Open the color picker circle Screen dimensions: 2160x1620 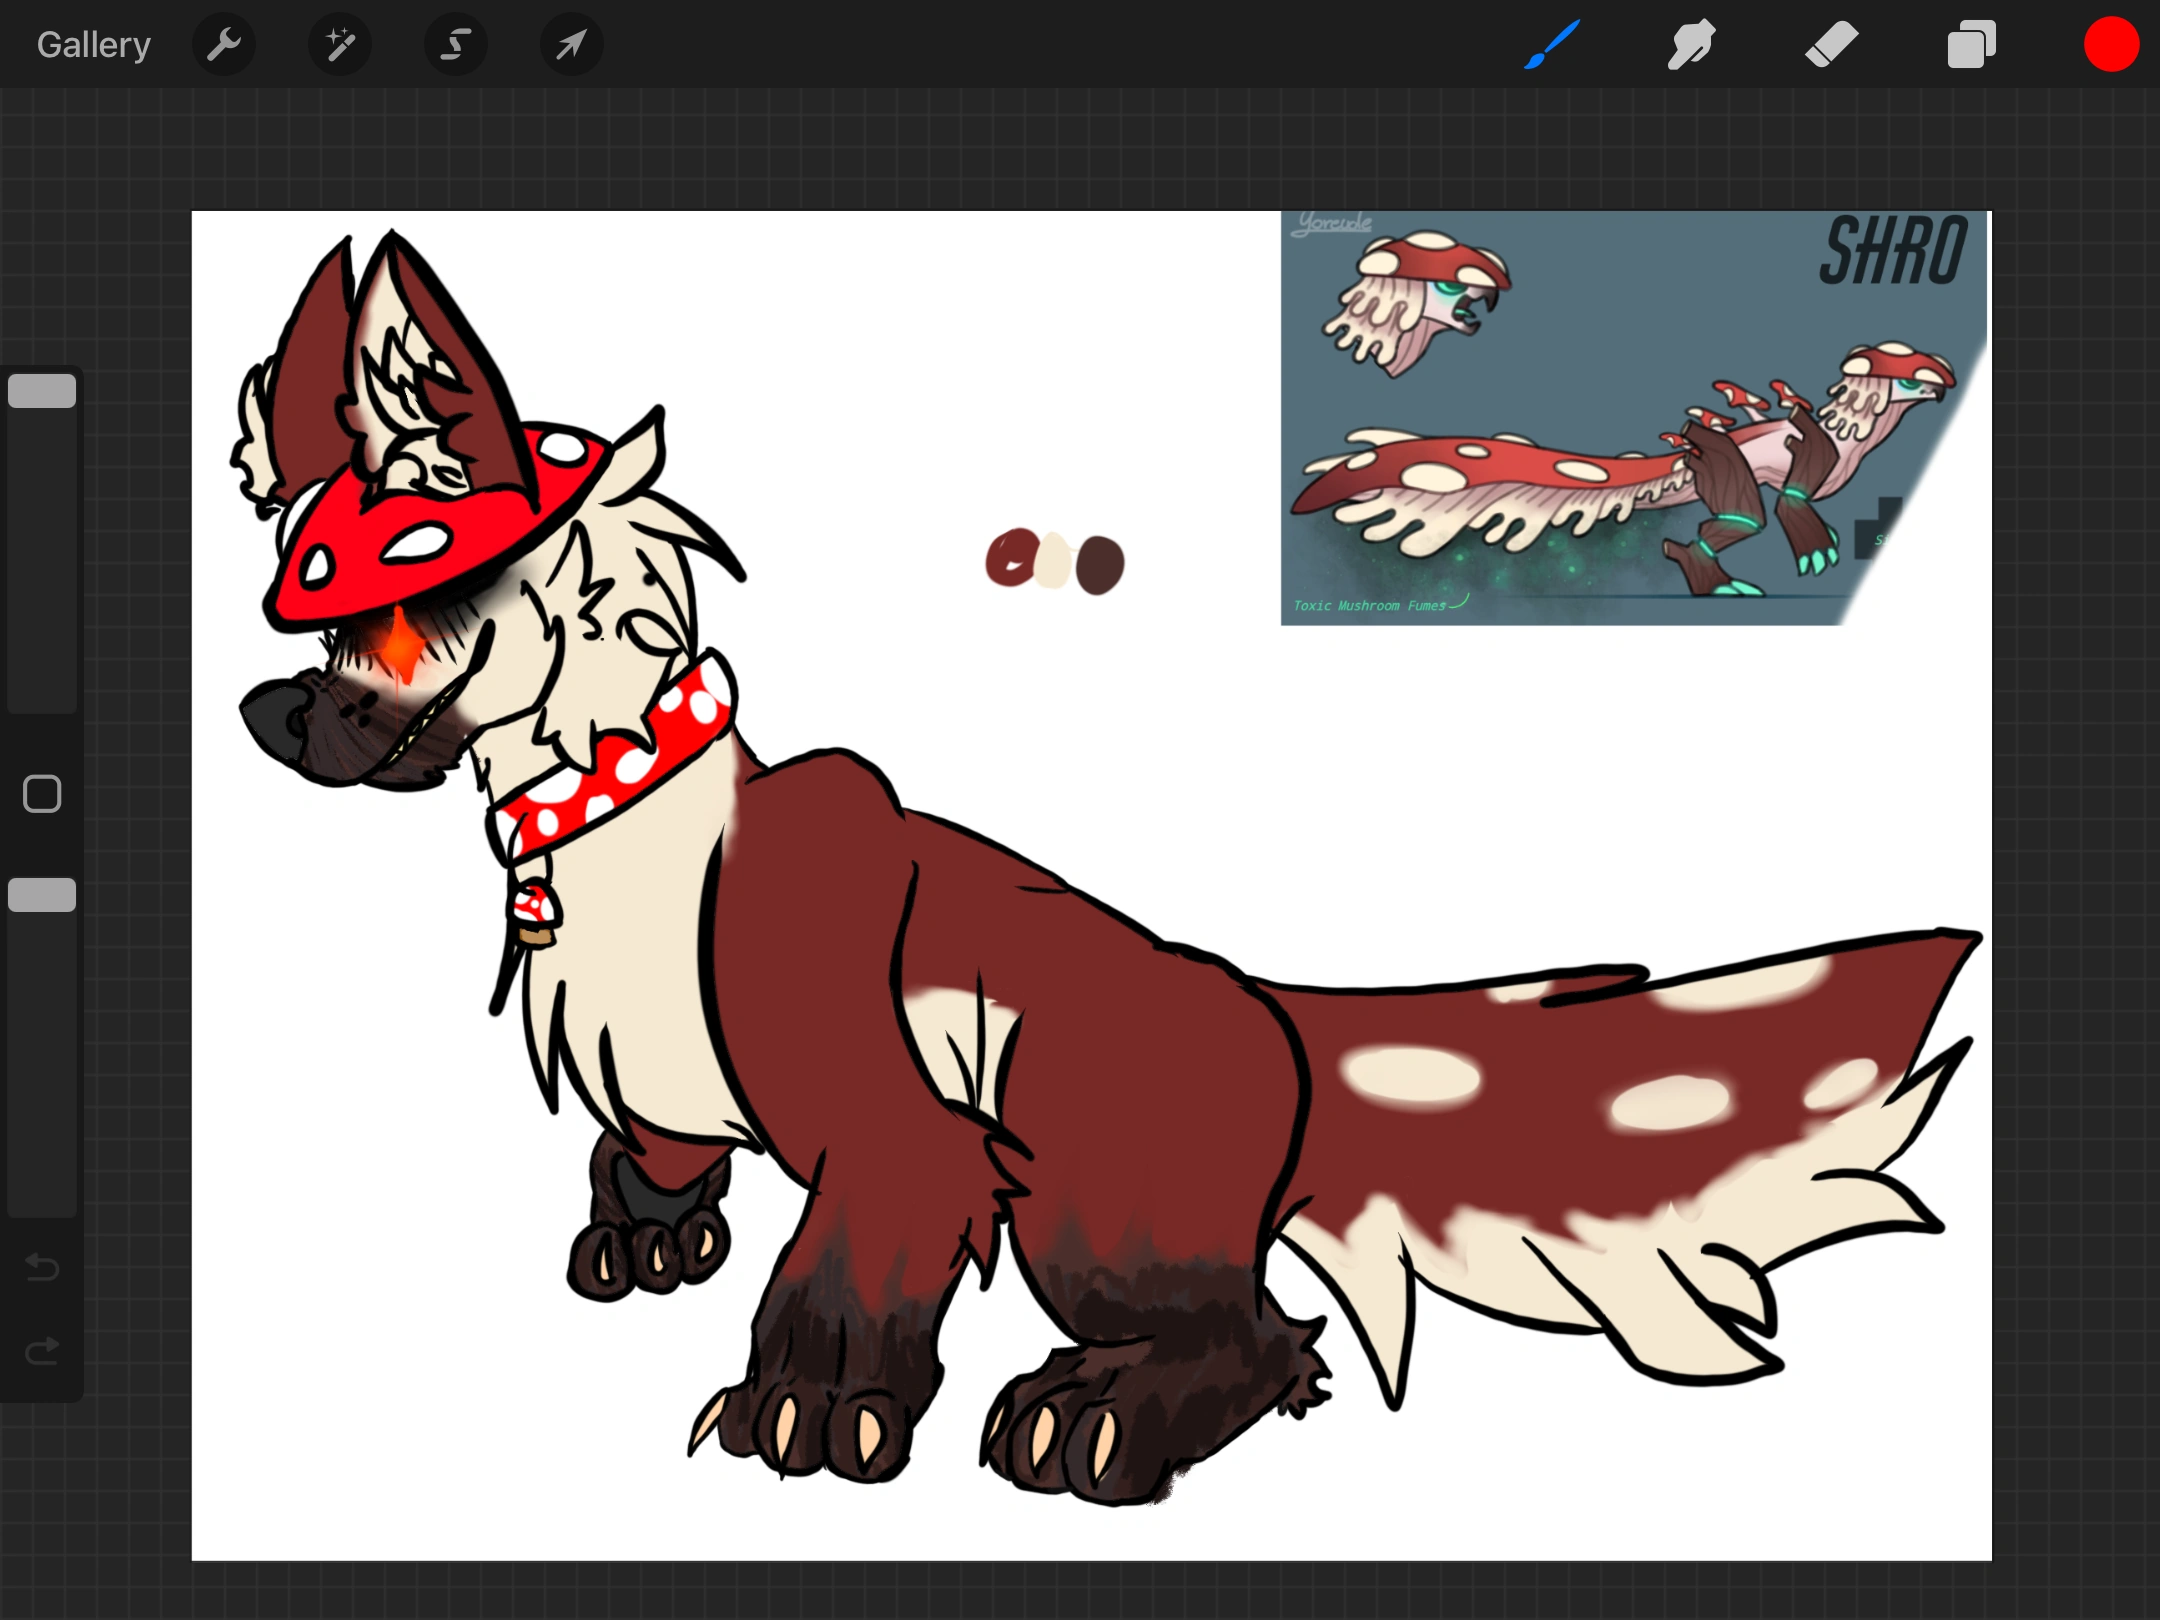click(x=2111, y=44)
